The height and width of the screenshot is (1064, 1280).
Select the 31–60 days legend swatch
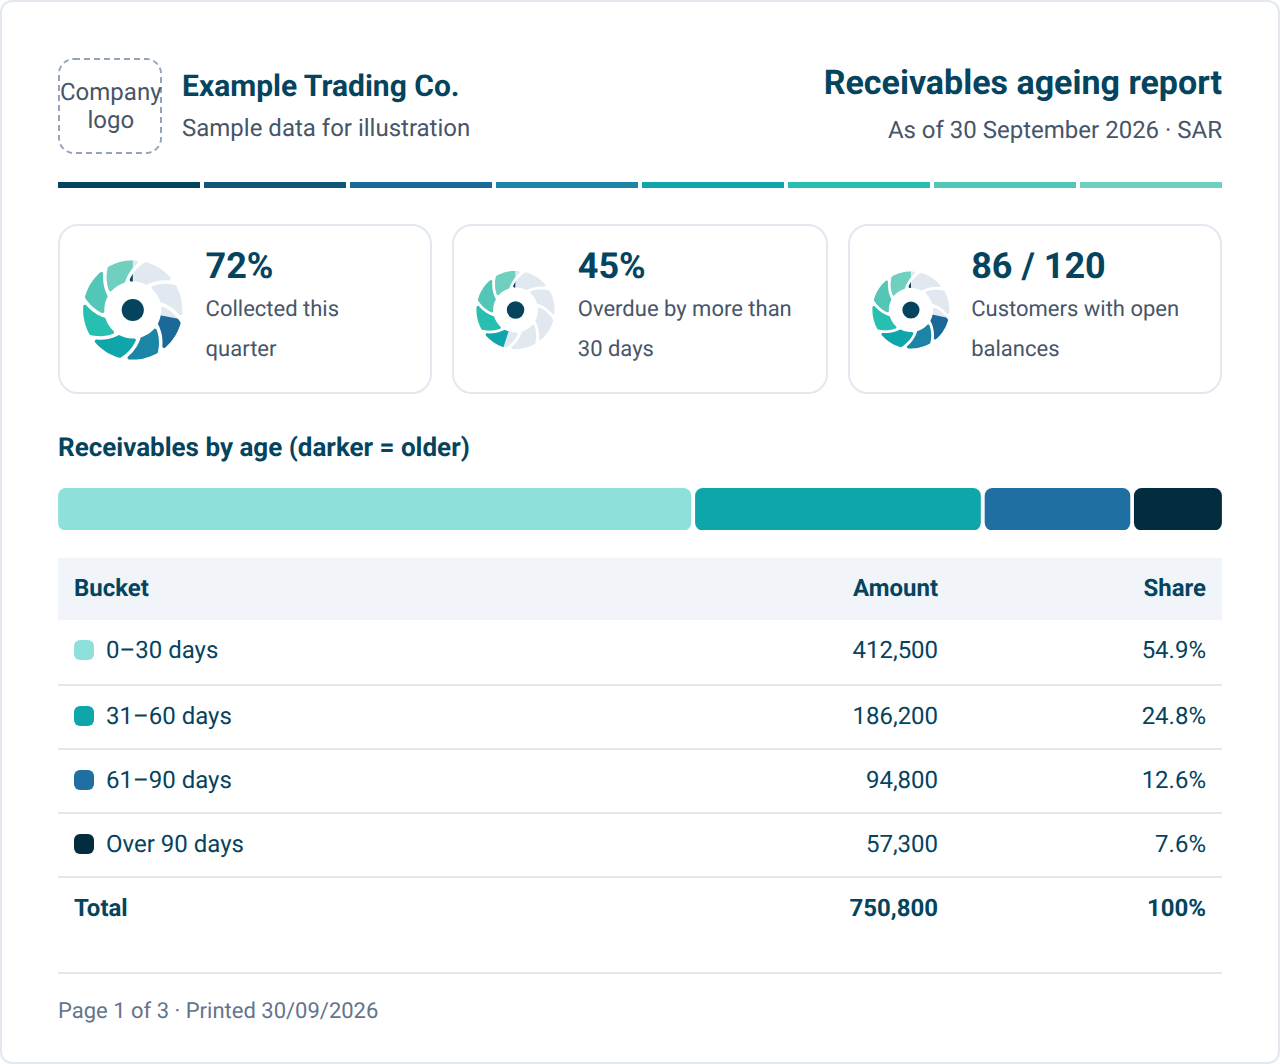(84, 716)
